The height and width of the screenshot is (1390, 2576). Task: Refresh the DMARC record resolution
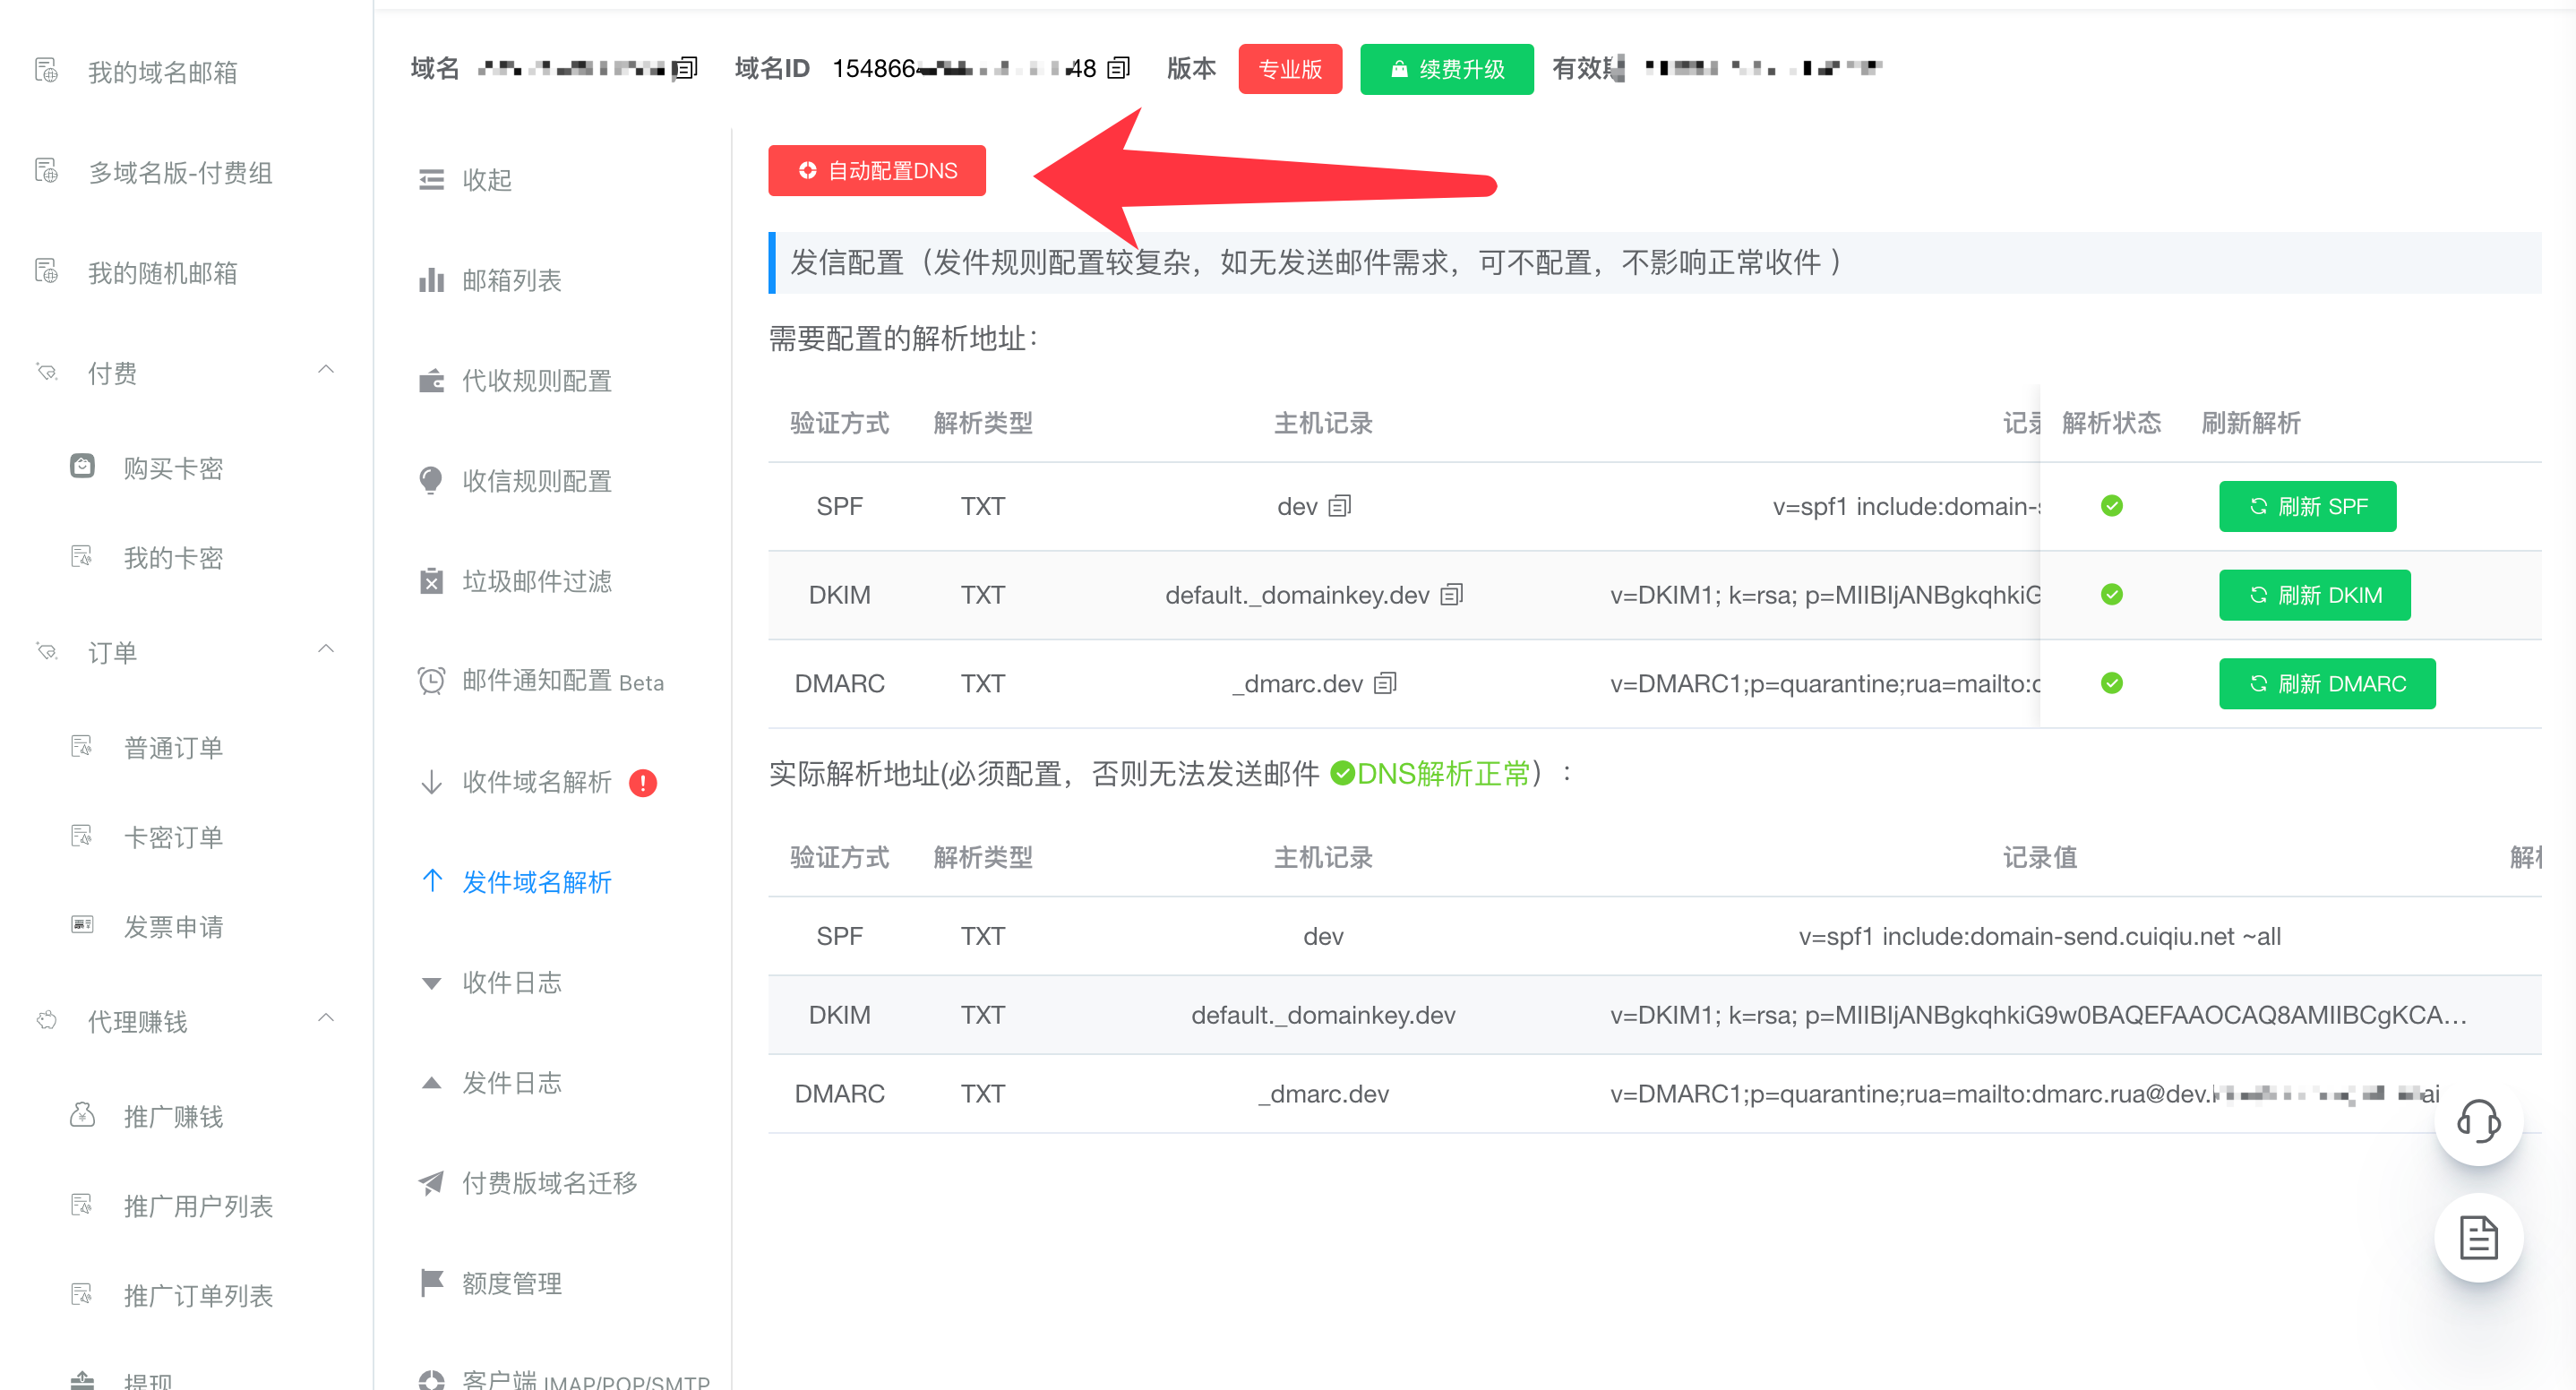[2327, 684]
